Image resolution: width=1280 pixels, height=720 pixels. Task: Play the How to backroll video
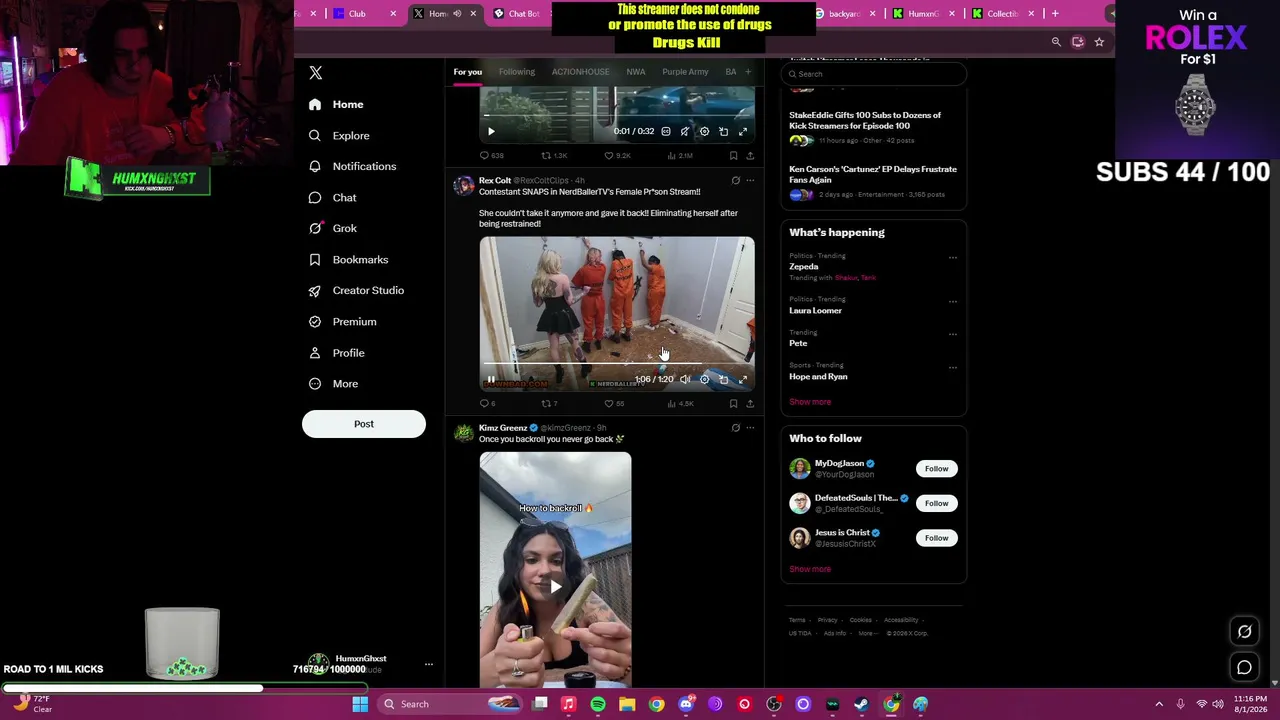(555, 587)
